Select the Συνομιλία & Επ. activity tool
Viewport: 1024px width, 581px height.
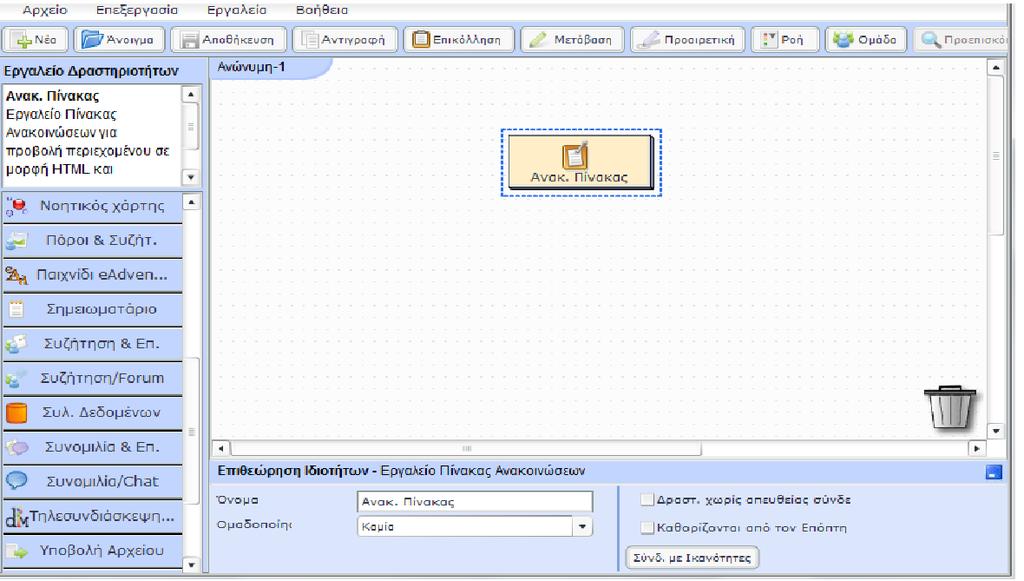(92, 447)
